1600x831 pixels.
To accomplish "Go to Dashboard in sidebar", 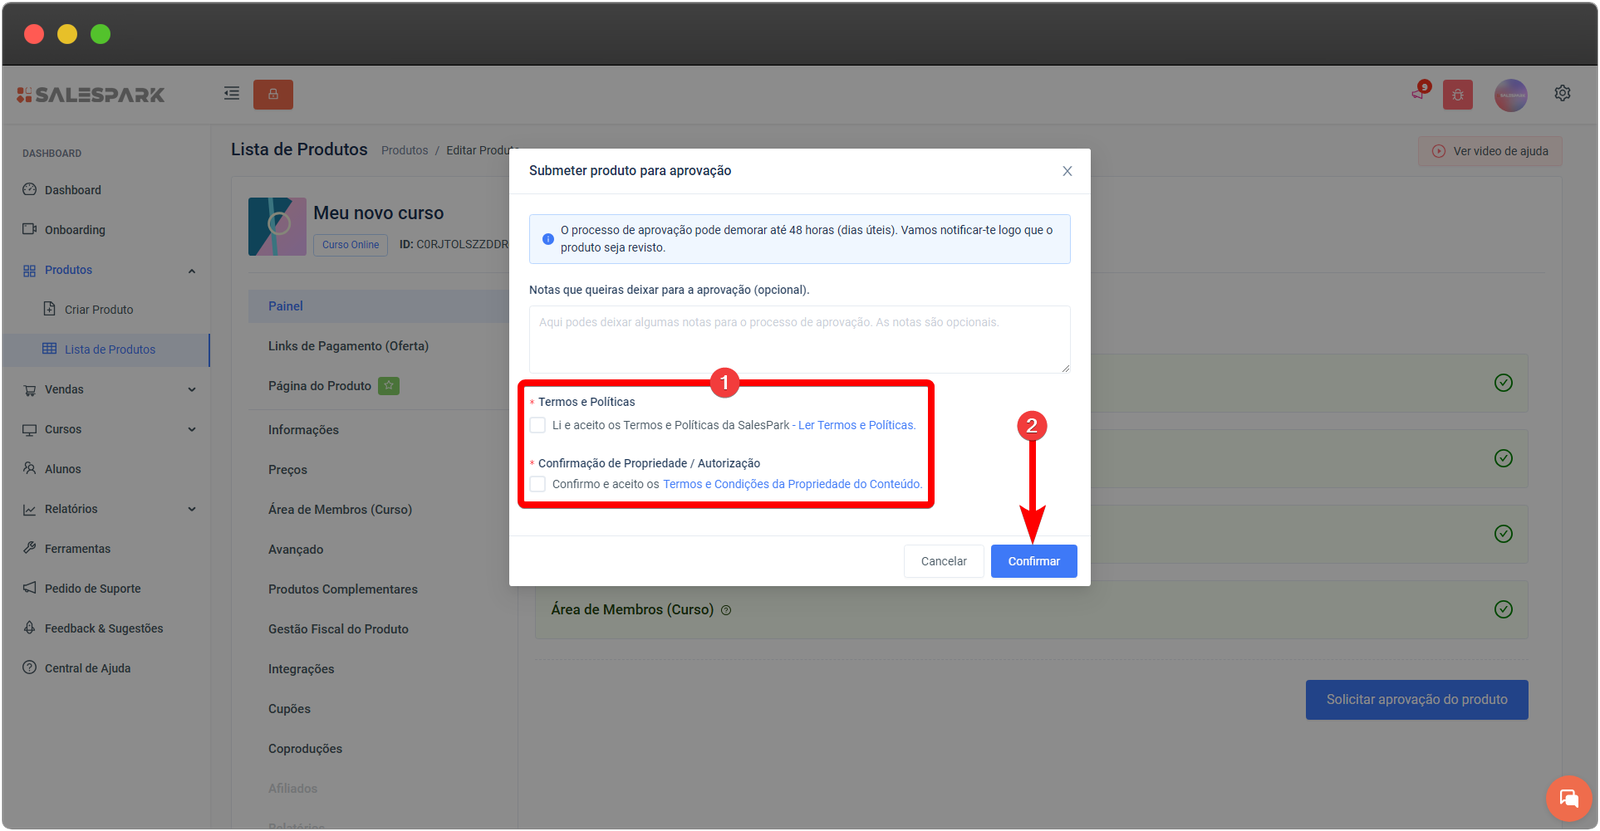I will [72, 190].
